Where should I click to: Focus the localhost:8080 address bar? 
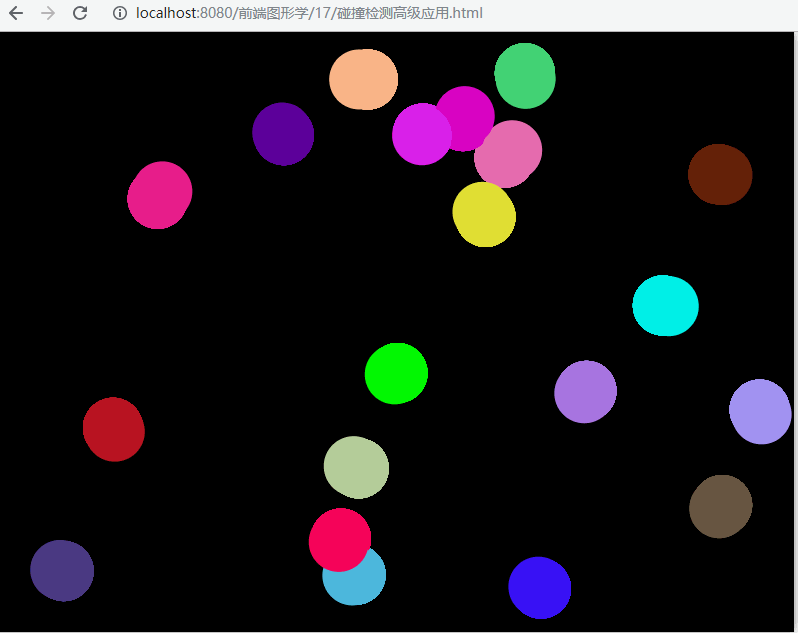coord(309,13)
